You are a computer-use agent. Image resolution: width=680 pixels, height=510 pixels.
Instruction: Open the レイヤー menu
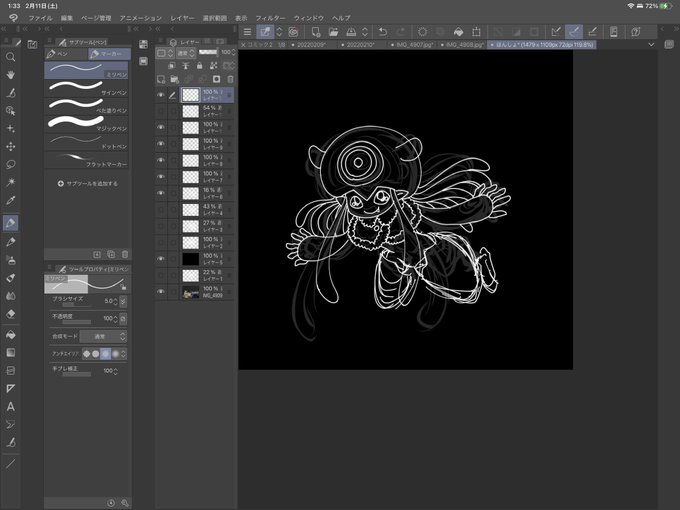coord(182,18)
